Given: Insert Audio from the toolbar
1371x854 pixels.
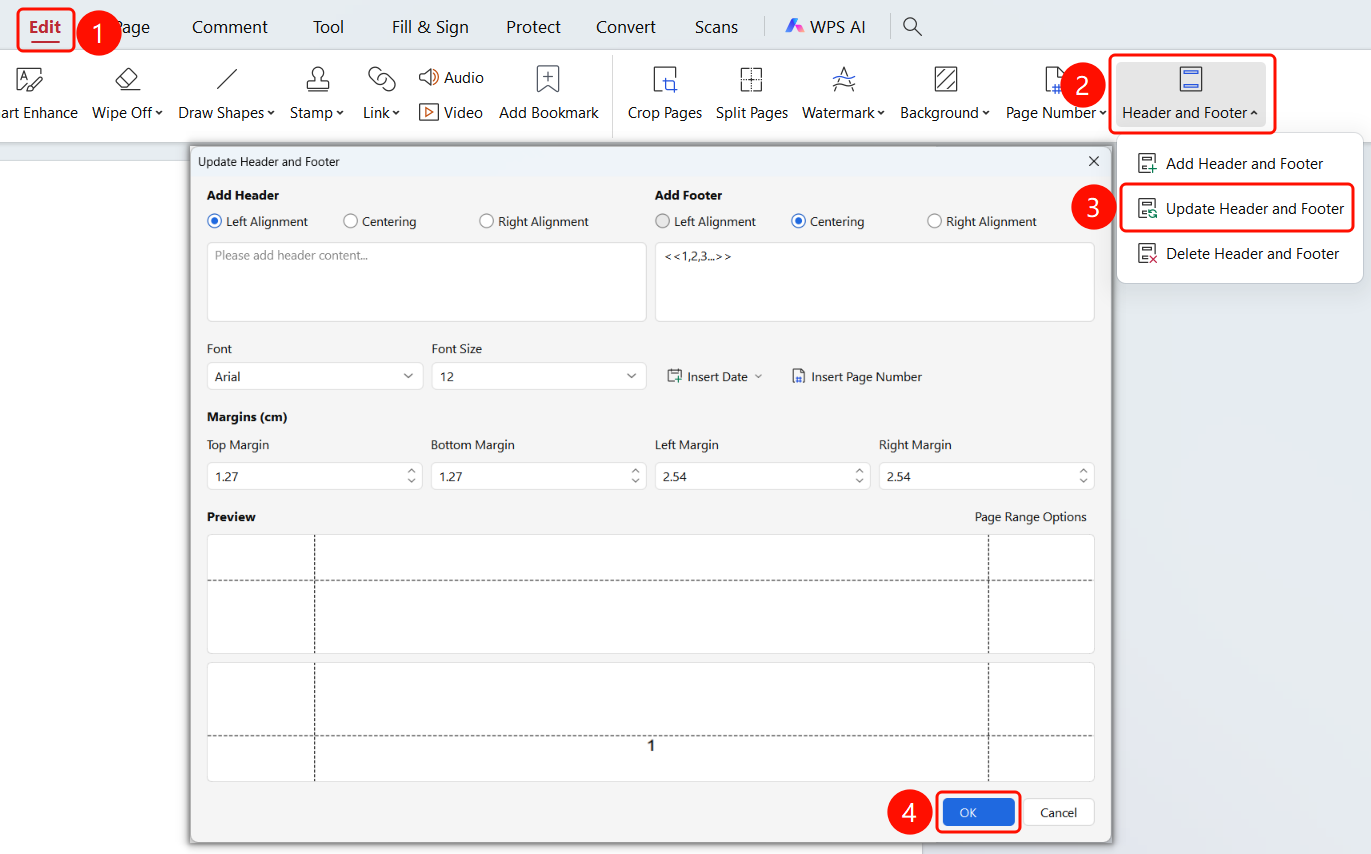Looking at the screenshot, I should click(x=451, y=78).
